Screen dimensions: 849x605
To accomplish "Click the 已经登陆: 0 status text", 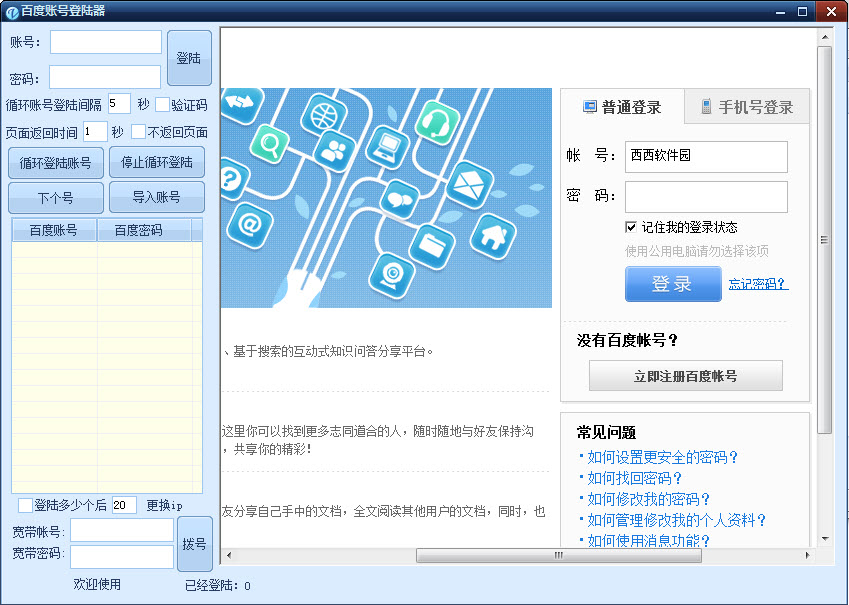I will coord(218,586).
